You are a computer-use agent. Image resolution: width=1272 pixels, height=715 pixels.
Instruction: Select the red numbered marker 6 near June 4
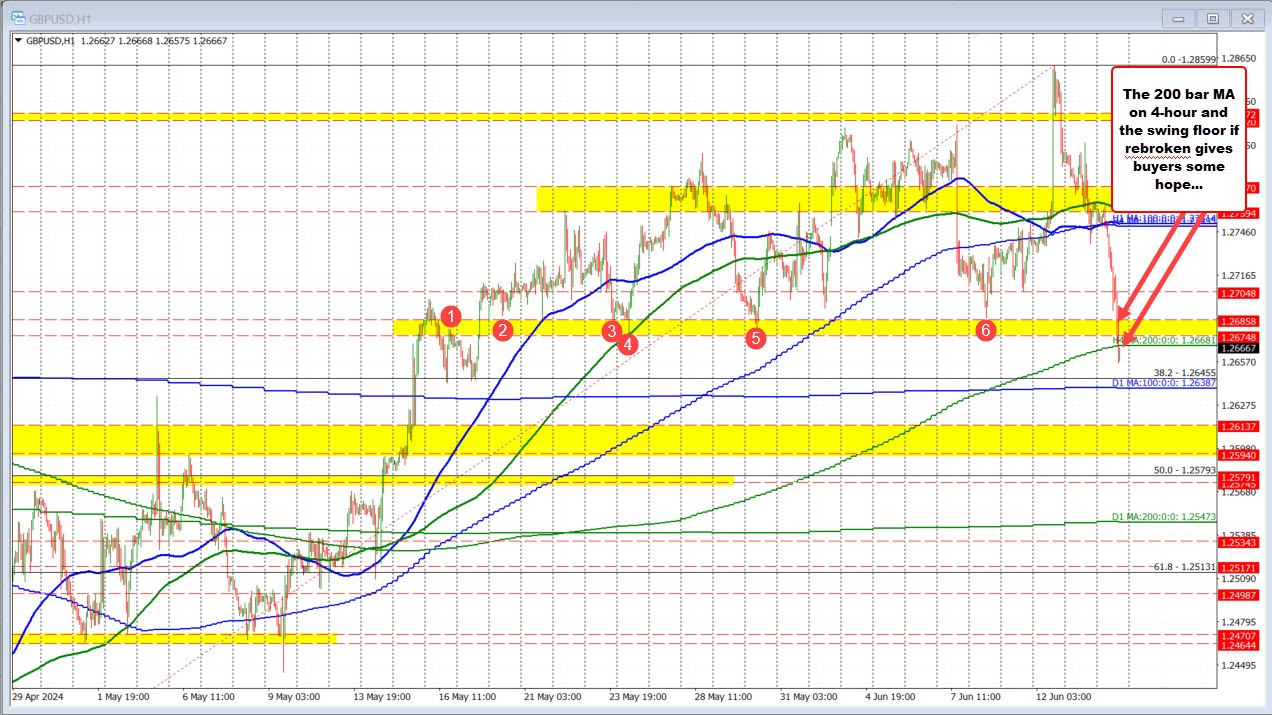point(986,329)
